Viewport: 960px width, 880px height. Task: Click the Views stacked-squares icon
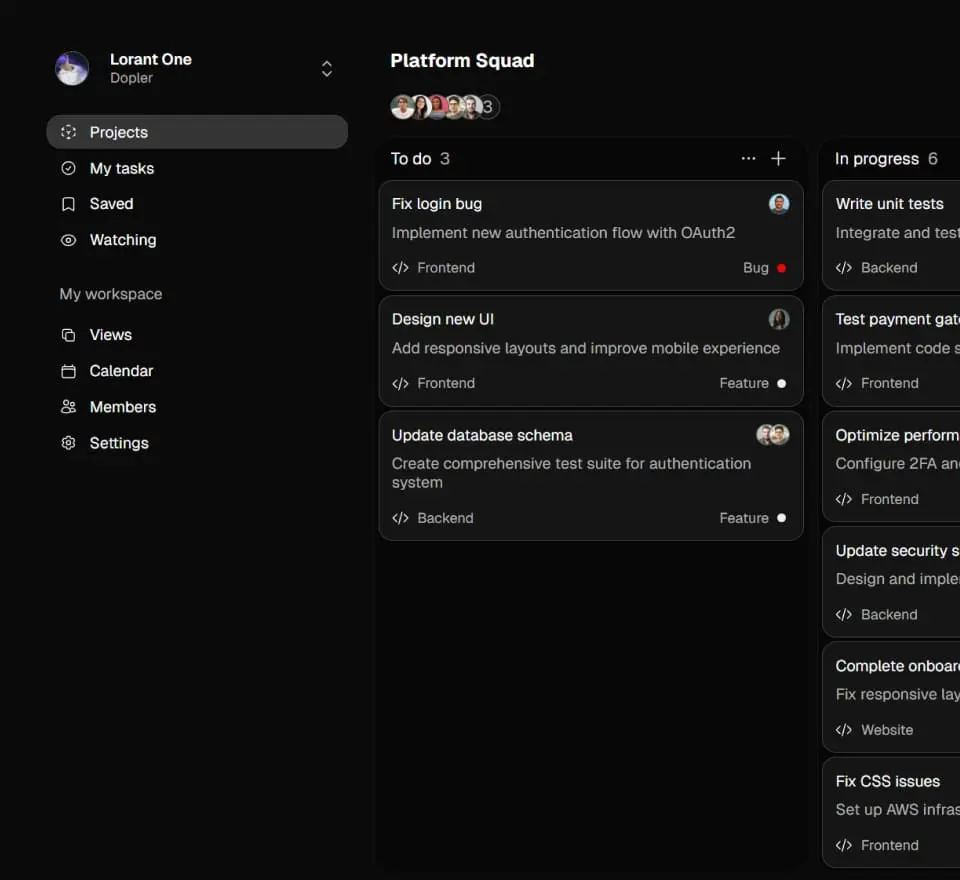tap(68, 335)
